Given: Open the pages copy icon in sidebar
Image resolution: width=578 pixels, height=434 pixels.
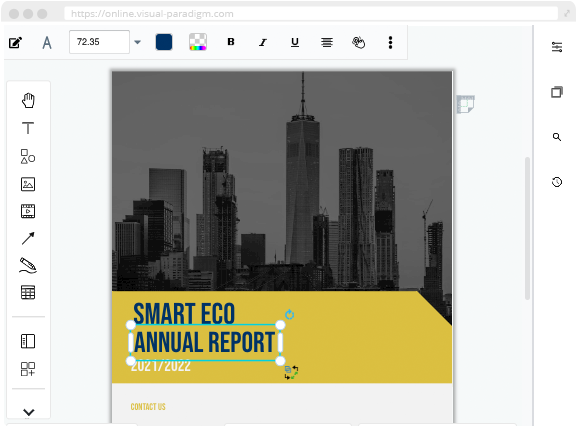Looking at the screenshot, I should (557, 92).
